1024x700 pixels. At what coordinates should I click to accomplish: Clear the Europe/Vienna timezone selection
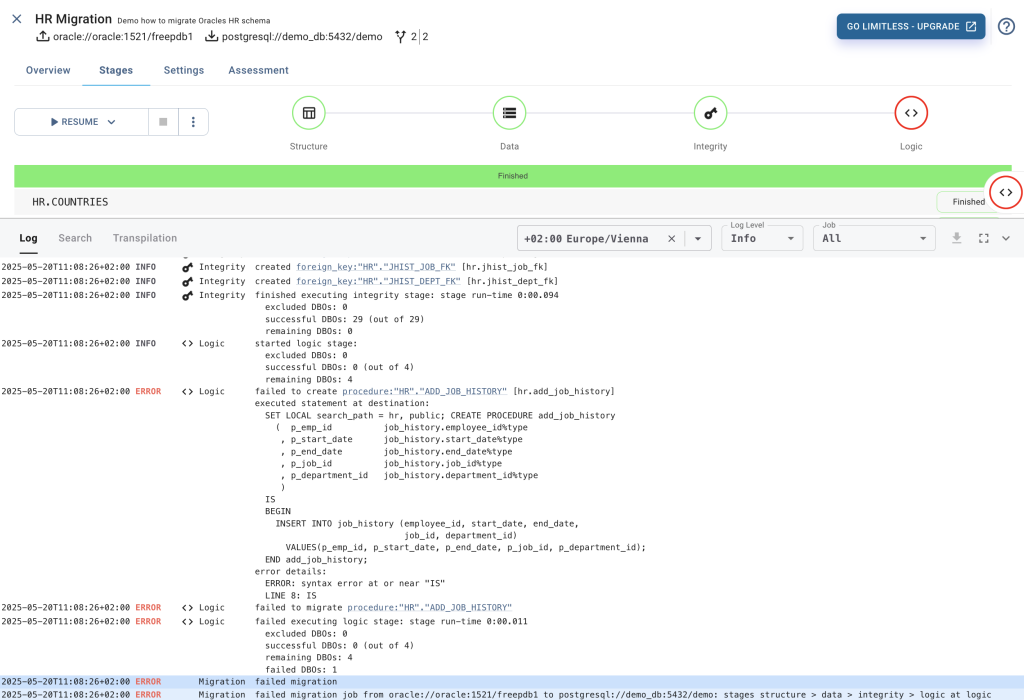coord(671,239)
